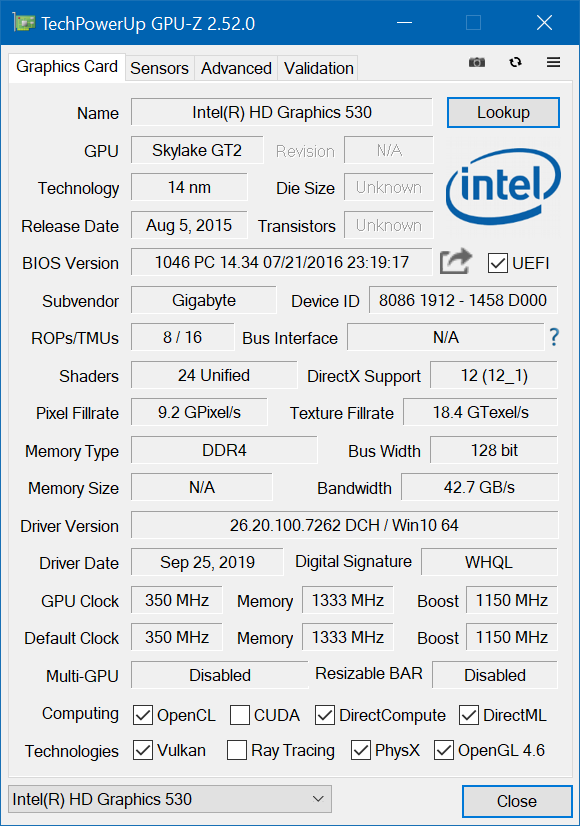Click the question mark next to Bus Interface
This screenshot has width=580, height=826.
554,337
